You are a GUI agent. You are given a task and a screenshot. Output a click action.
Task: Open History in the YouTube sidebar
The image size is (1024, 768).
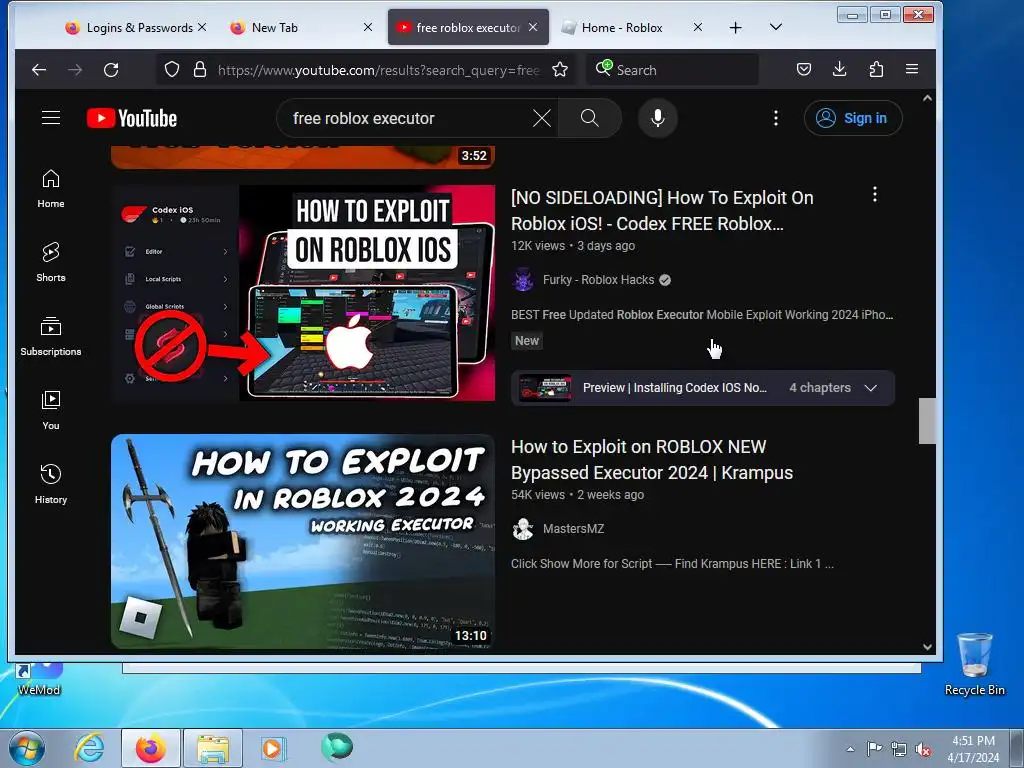tap(51, 484)
